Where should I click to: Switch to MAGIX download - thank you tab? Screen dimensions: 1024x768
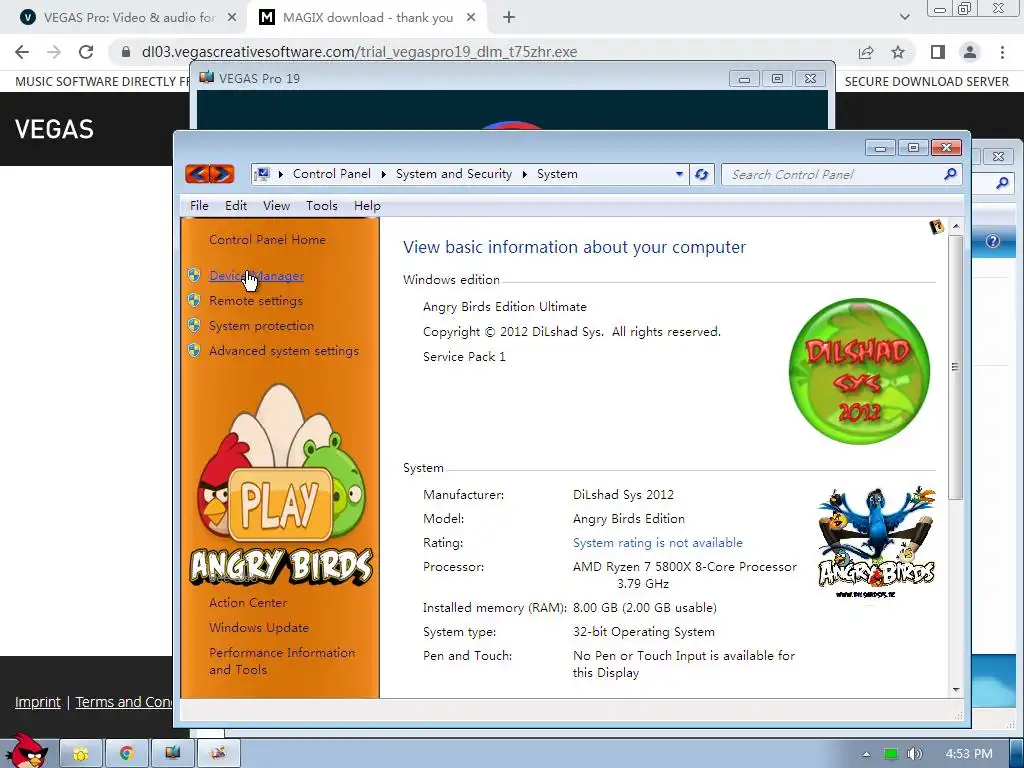point(366,18)
